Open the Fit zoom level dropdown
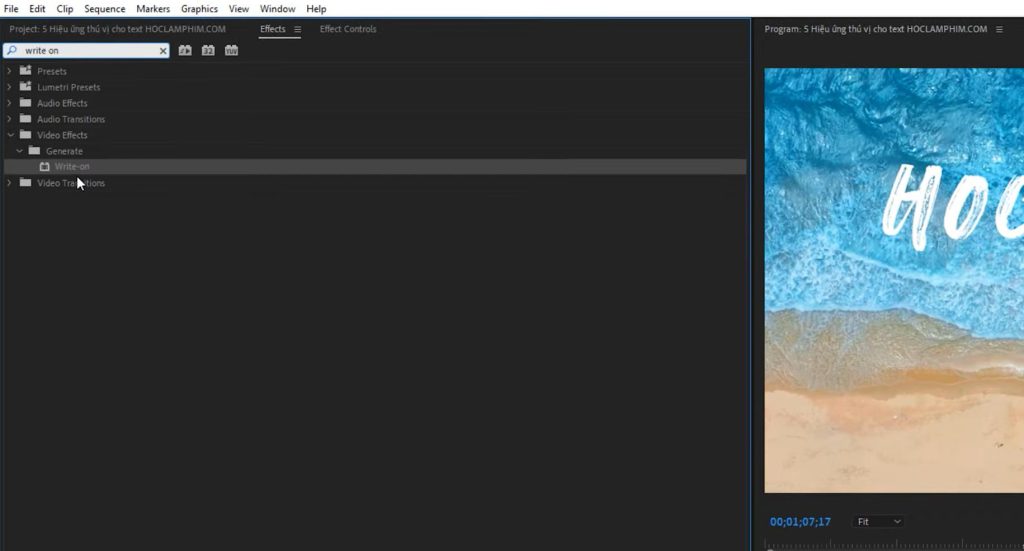This screenshot has height=551, width=1024. point(878,522)
